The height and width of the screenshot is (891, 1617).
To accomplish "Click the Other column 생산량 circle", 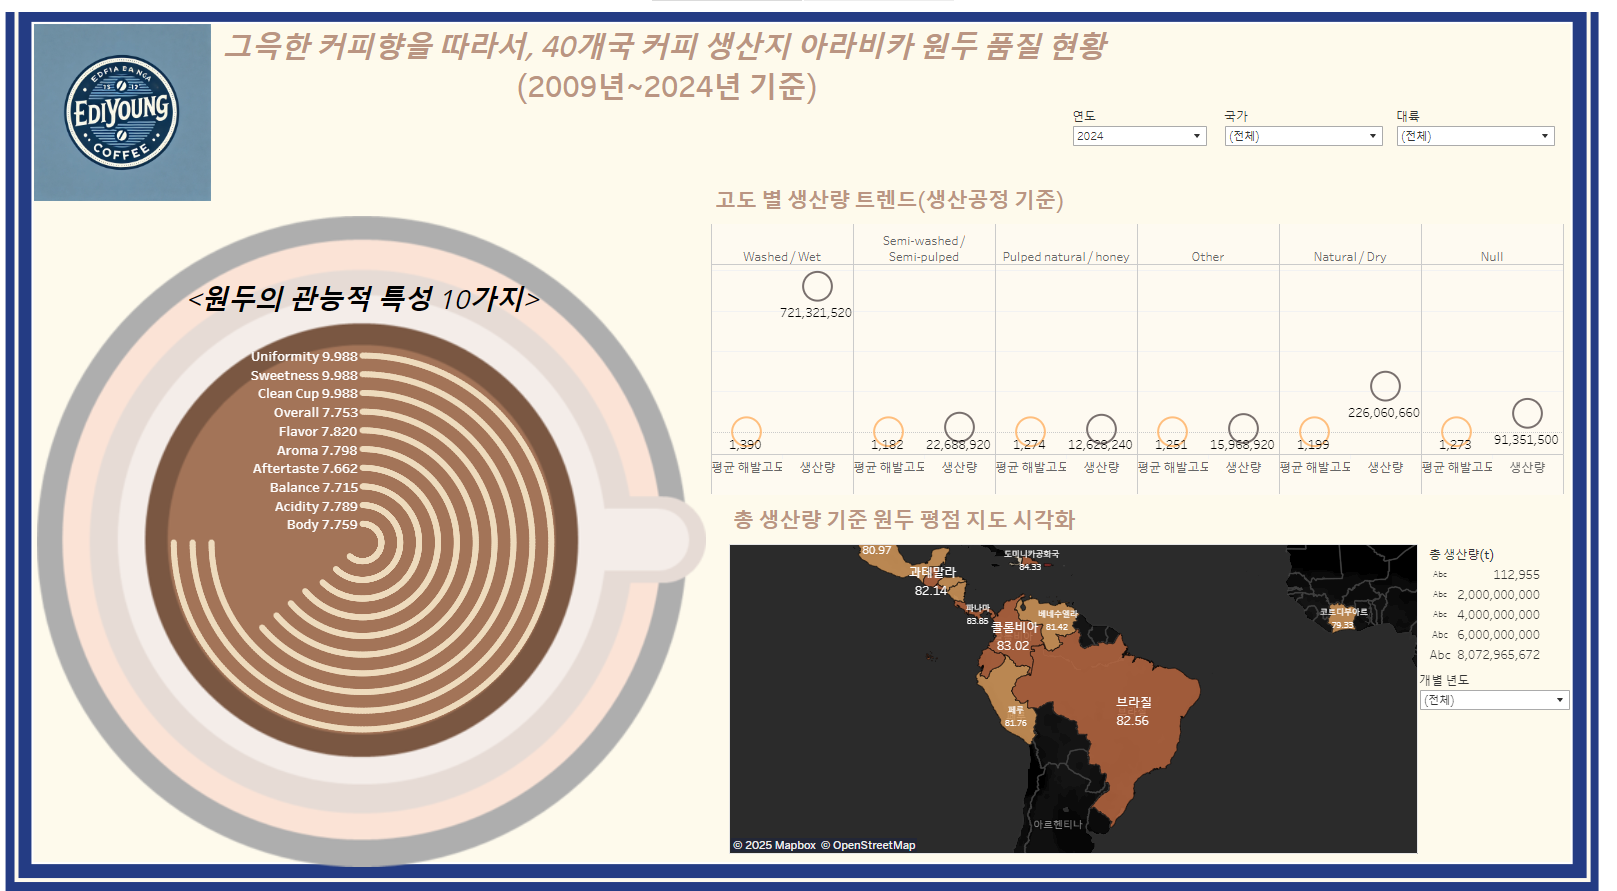I will (1243, 428).
